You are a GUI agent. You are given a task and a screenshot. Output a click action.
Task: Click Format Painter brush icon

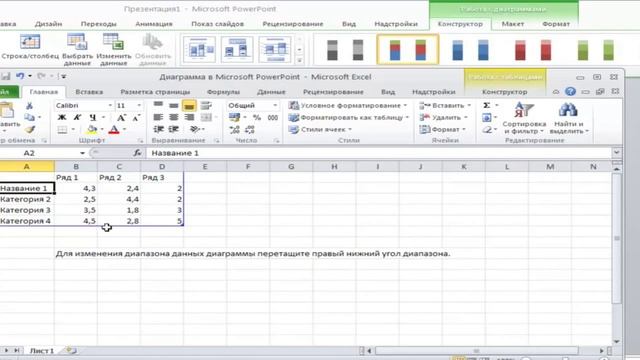29,129
